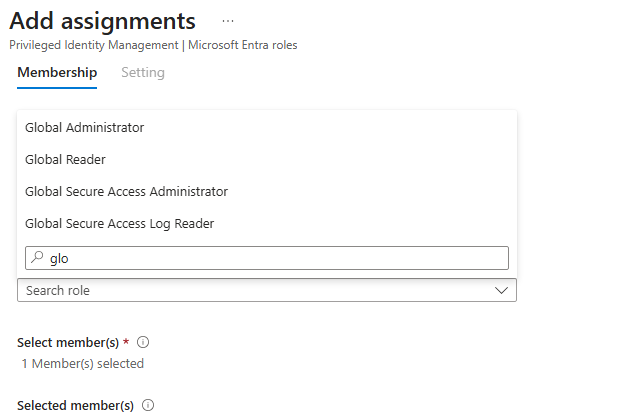Click the magnifier icon in search box
Screen dimensions: 638x419
37,258
